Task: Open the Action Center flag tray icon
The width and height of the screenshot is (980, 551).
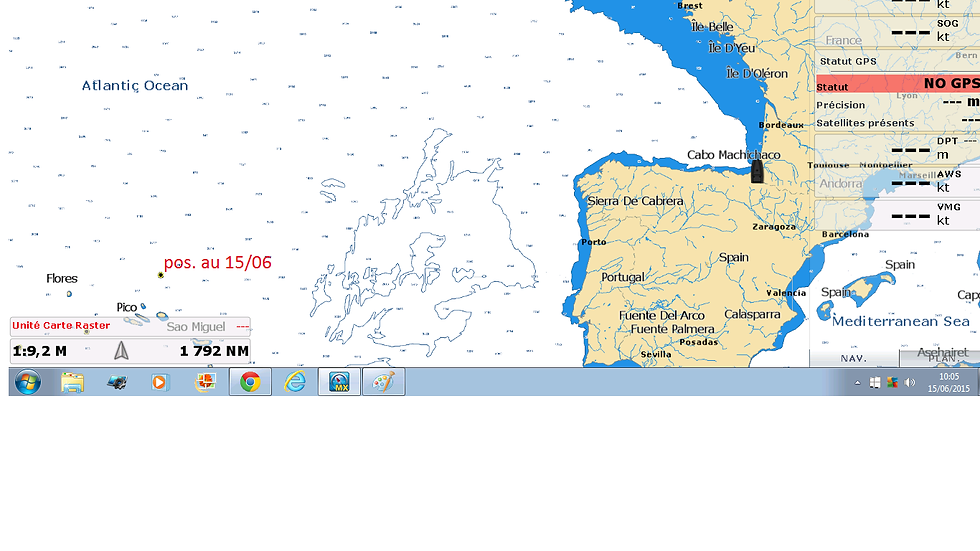Action: click(875, 382)
